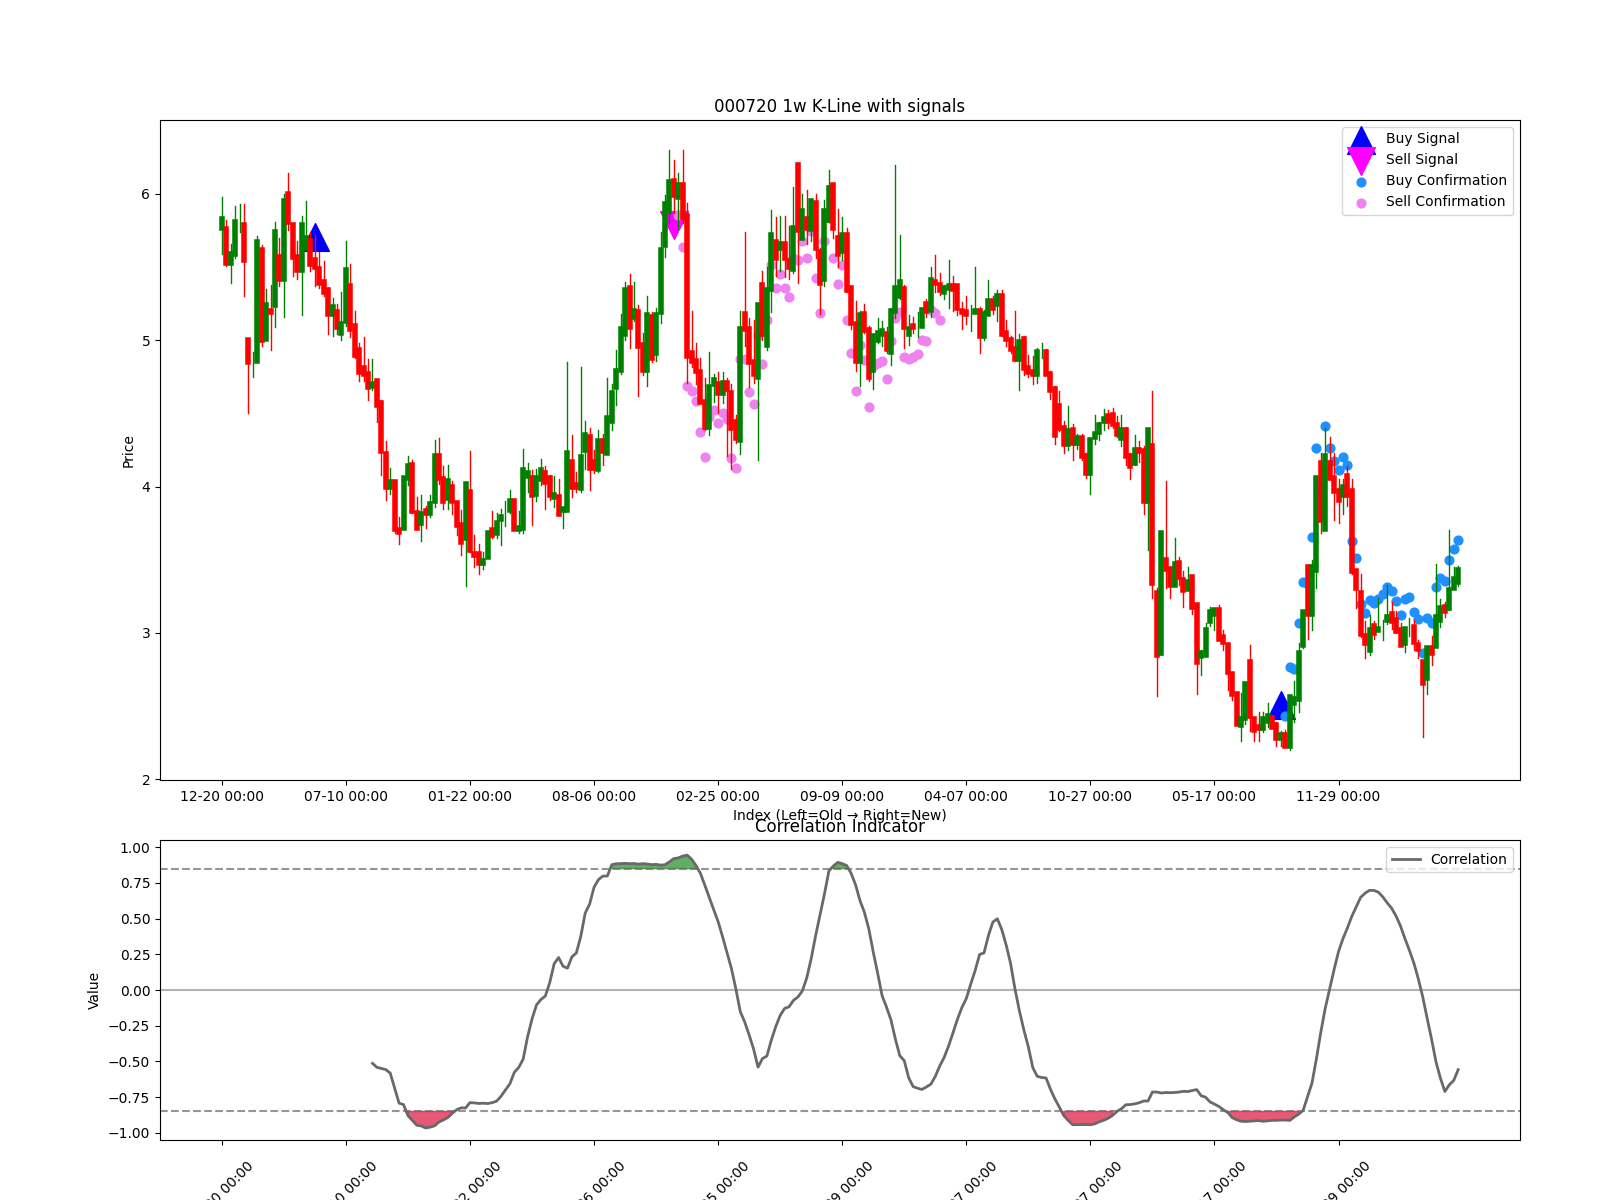Click the topmost Buy Confirmation dot on chart

(1325, 426)
